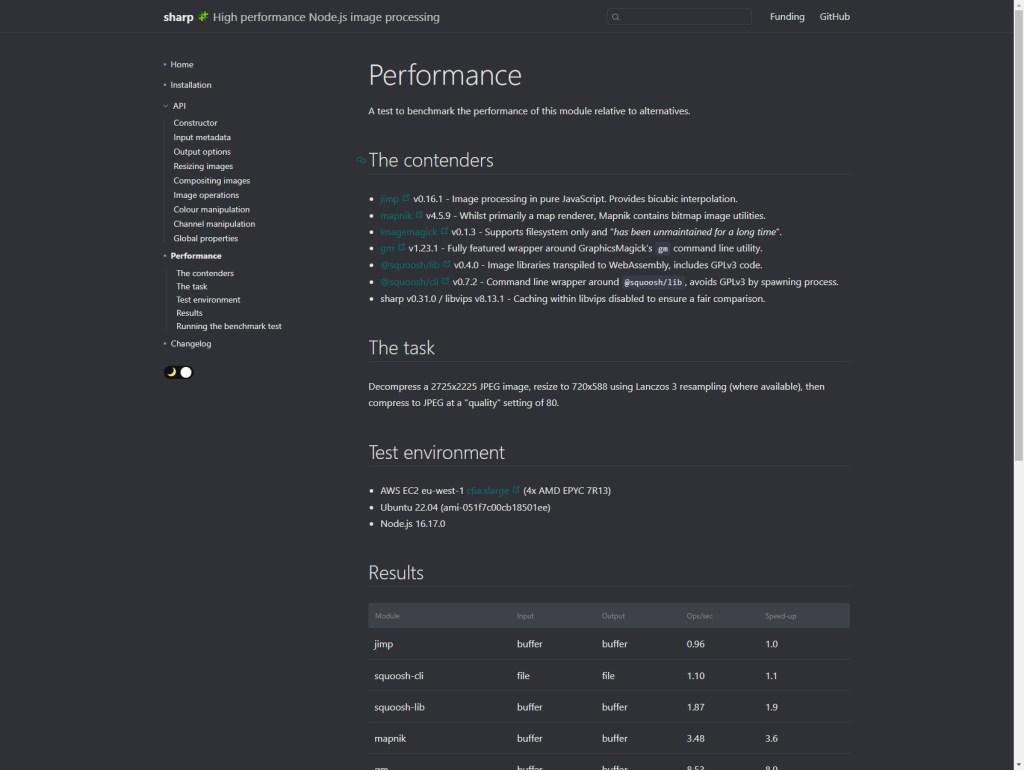The image size is (1024, 770).
Task: Navigate to Resizing images in the sidebar
Action: click(206, 166)
